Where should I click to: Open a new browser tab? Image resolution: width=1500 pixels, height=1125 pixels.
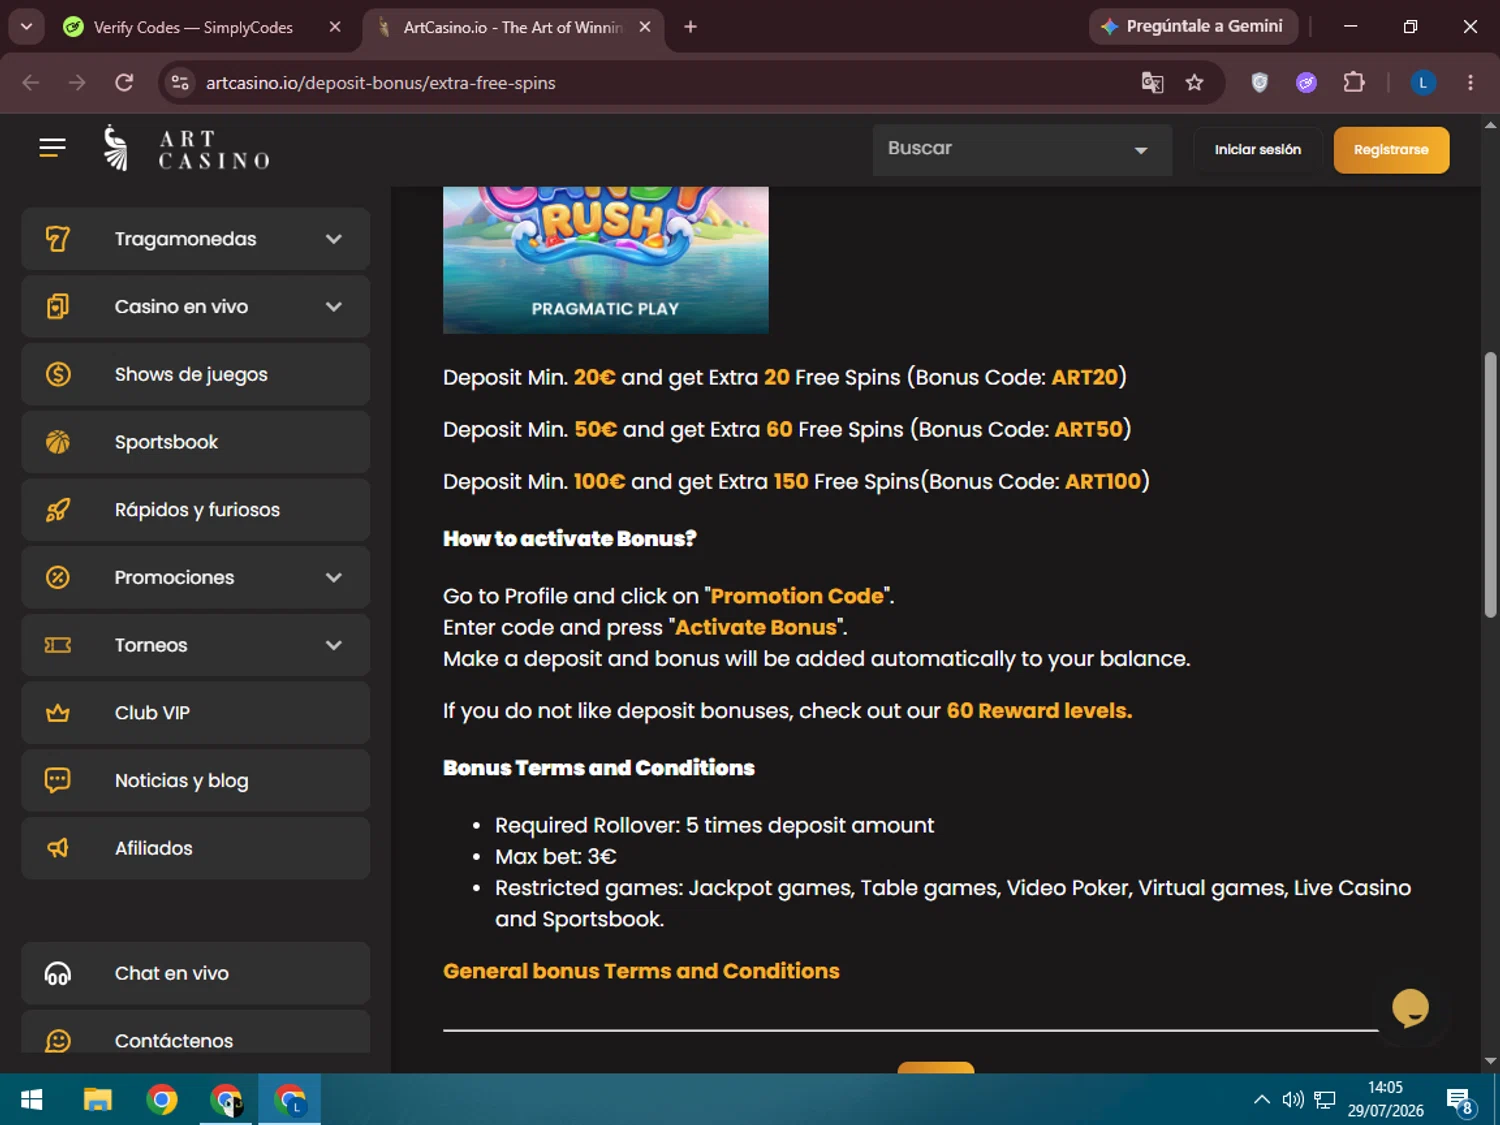pyautogui.click(x=690, y=27)
